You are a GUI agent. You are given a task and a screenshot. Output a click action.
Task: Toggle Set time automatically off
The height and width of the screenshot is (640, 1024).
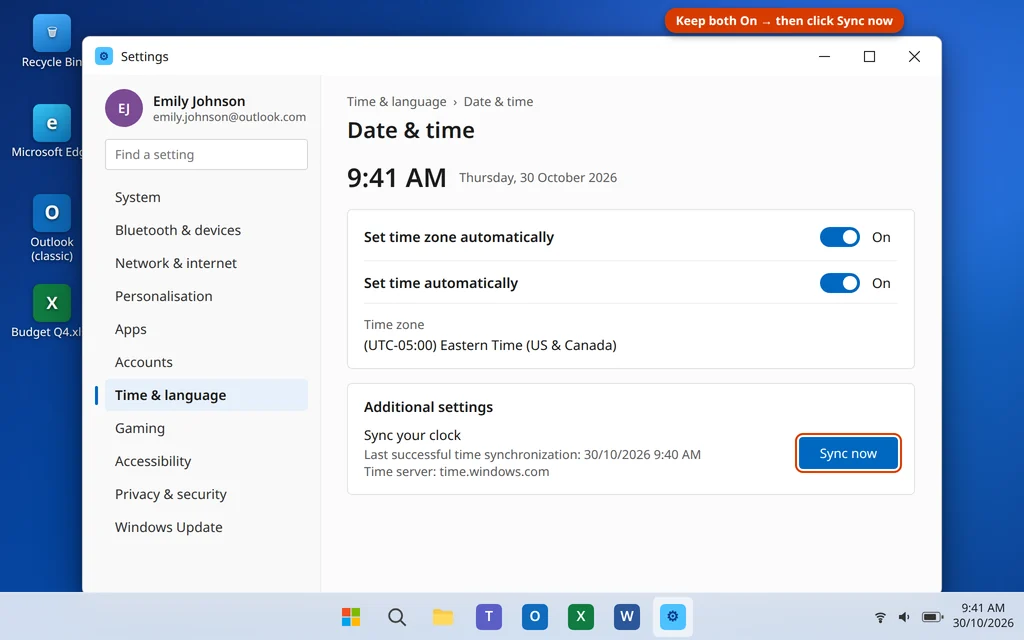click(x=840, y=283)
